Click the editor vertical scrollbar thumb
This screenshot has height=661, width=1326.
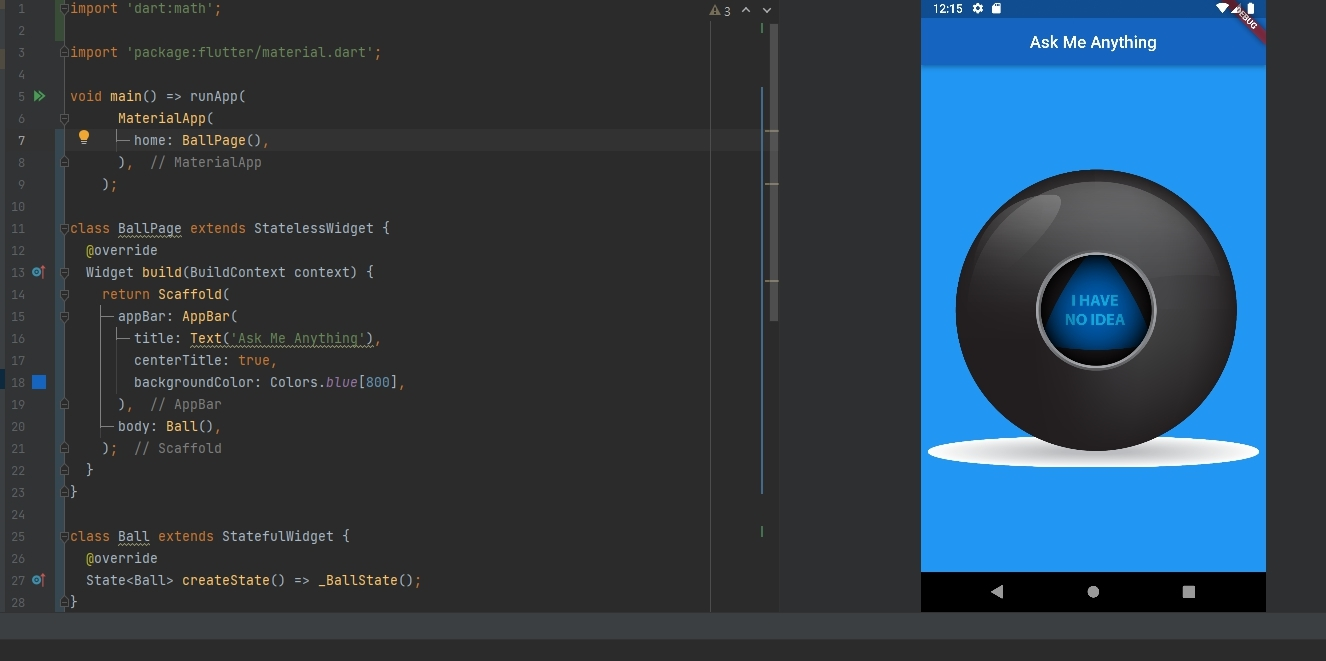(x=773, y=170)
